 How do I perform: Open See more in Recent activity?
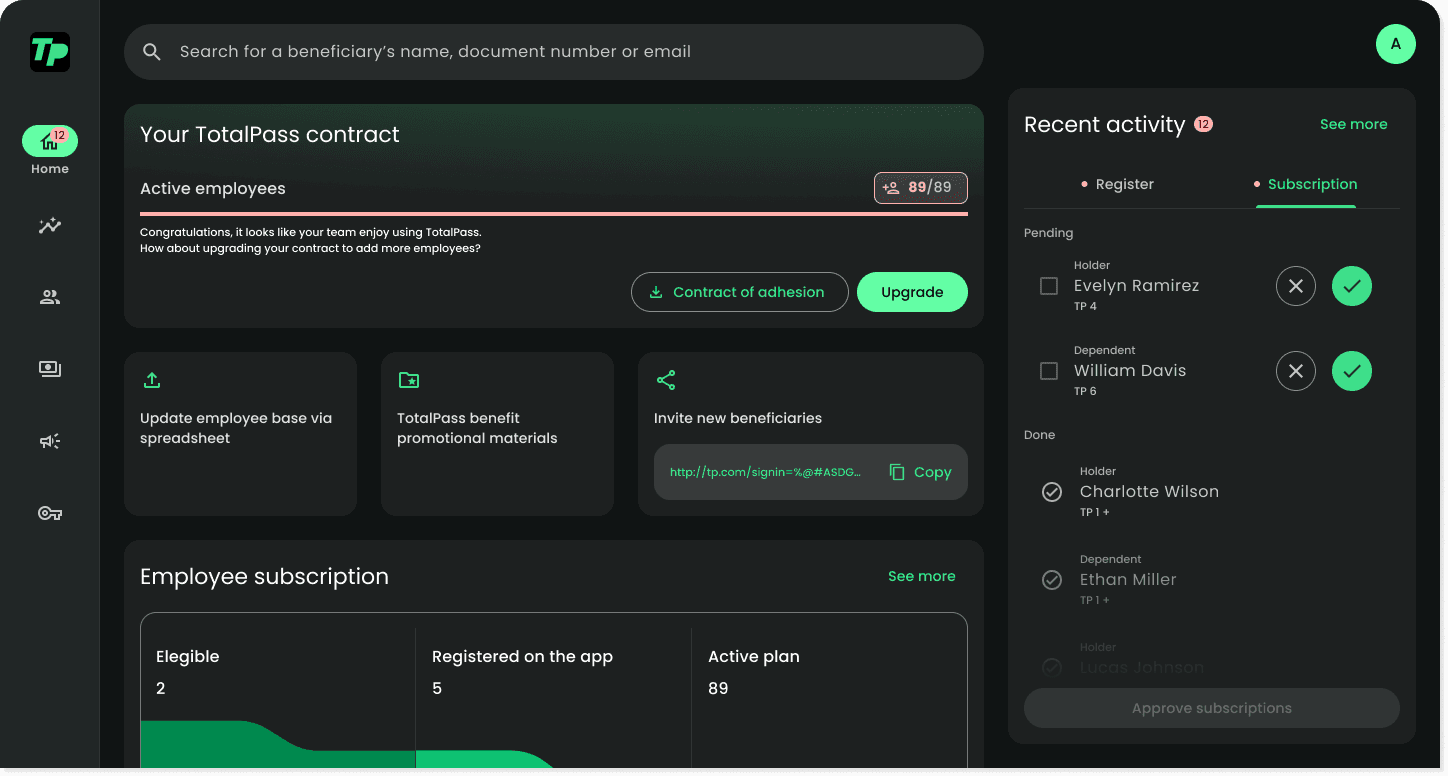click(1353, 124)
